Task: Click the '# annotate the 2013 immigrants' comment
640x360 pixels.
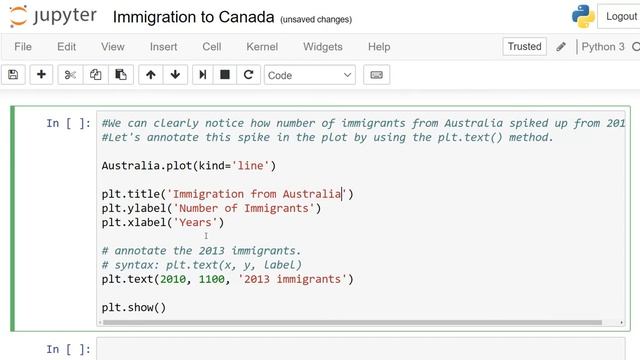Action: (x=201, y=251)
